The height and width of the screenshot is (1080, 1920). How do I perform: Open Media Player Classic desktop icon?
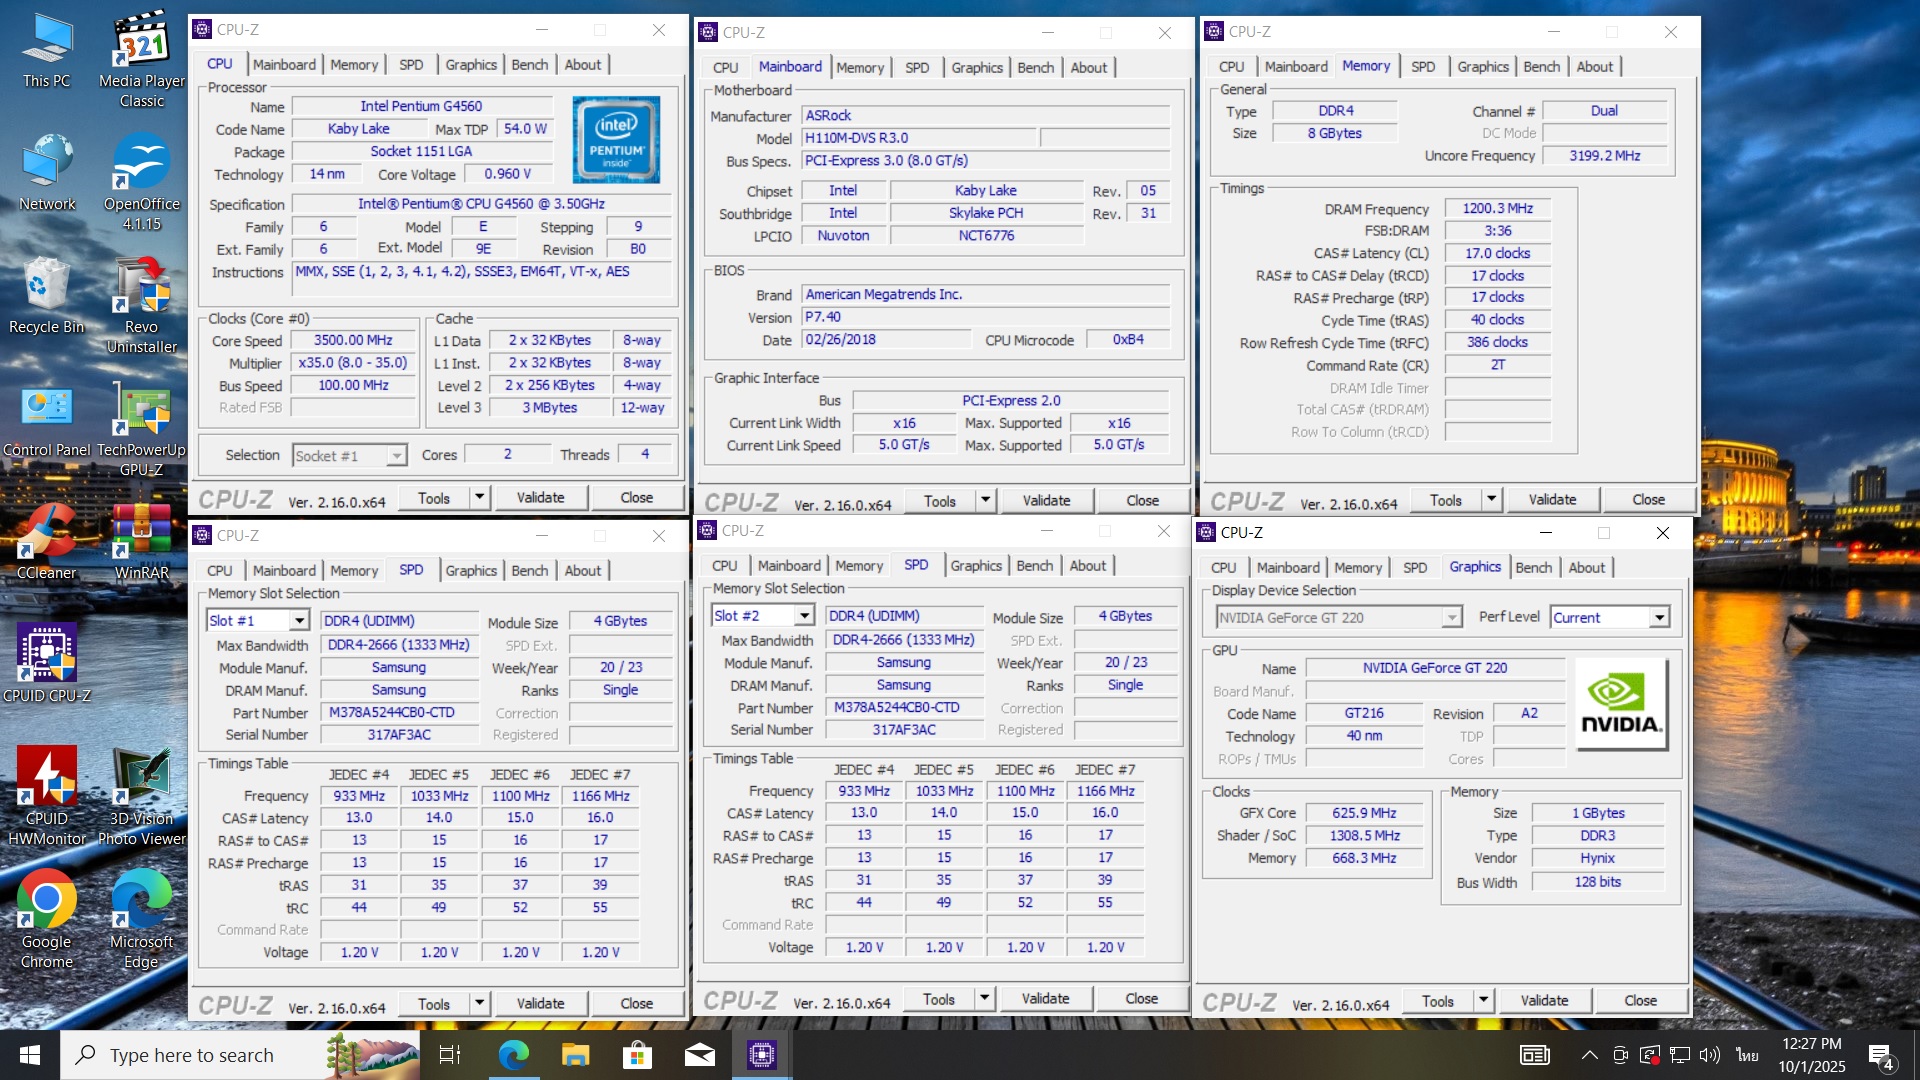click(141, 42)
